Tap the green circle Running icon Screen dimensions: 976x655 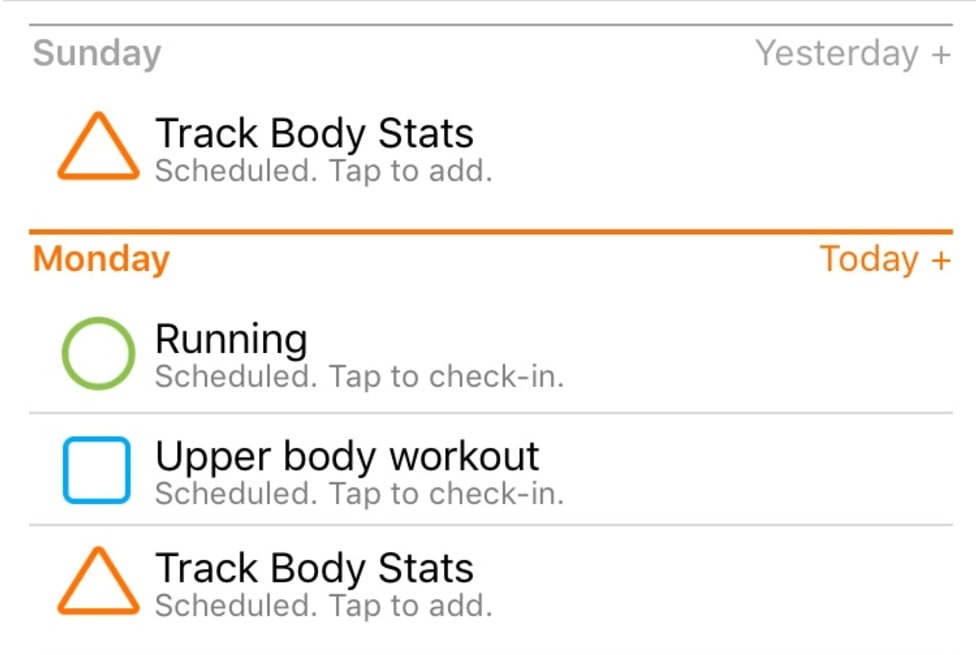(x=97, y=353)
